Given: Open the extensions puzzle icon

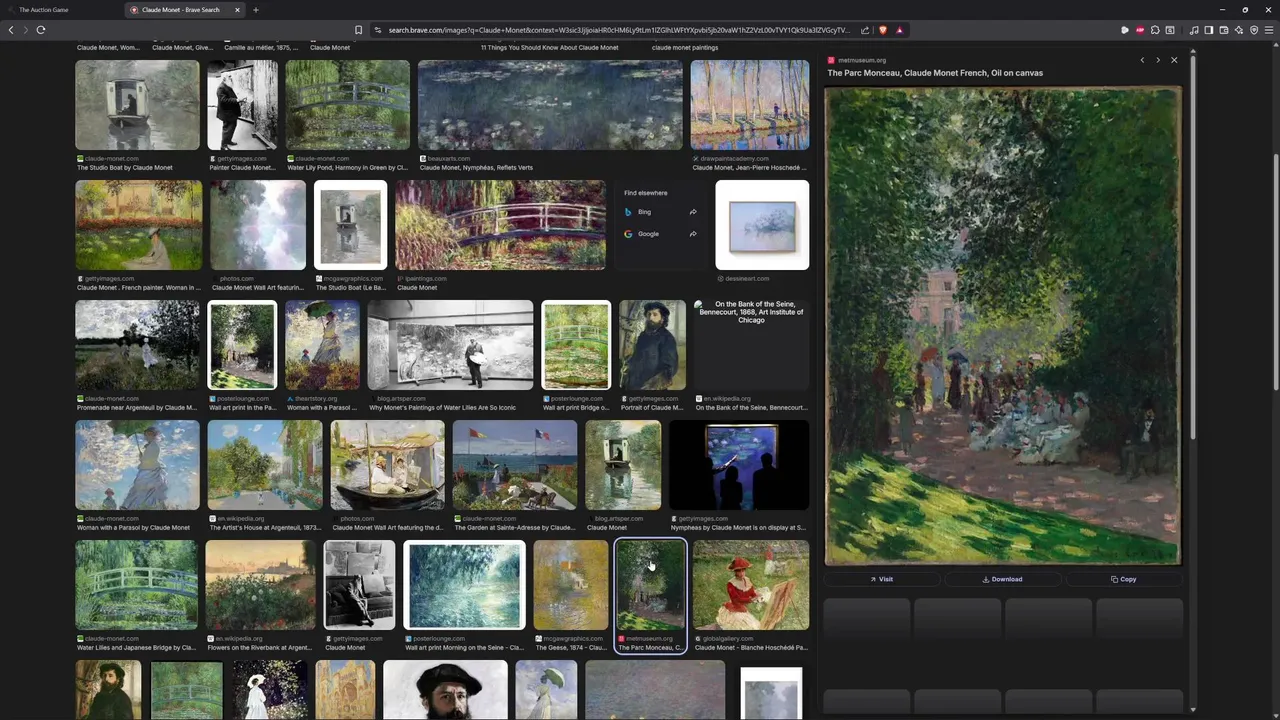Looking at the screenshot, I should 1155,30.
